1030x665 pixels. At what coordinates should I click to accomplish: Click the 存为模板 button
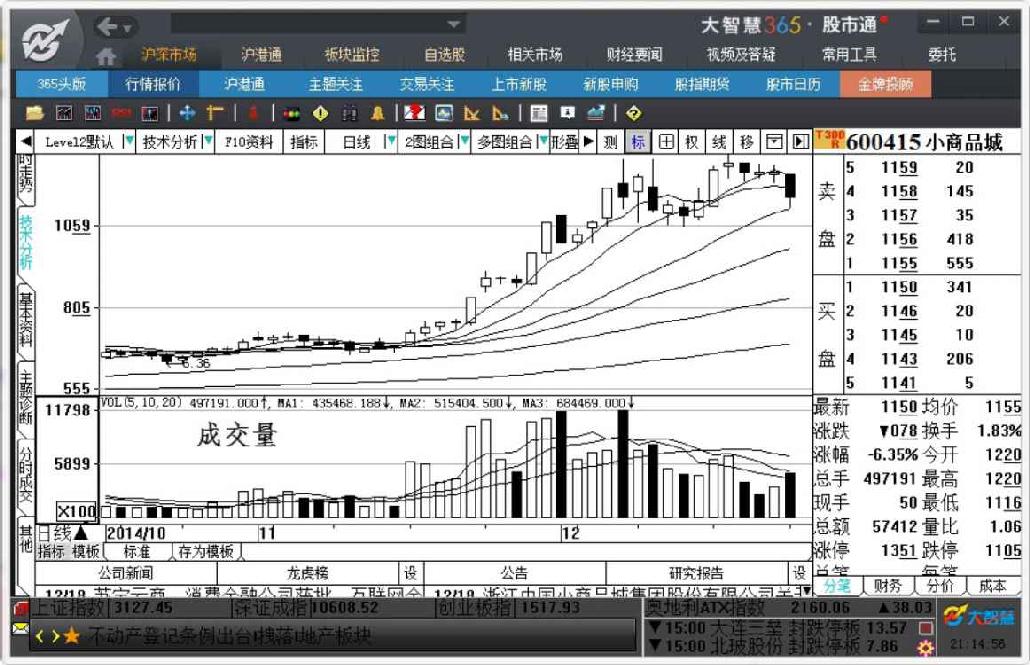click(x=205, y=551)
